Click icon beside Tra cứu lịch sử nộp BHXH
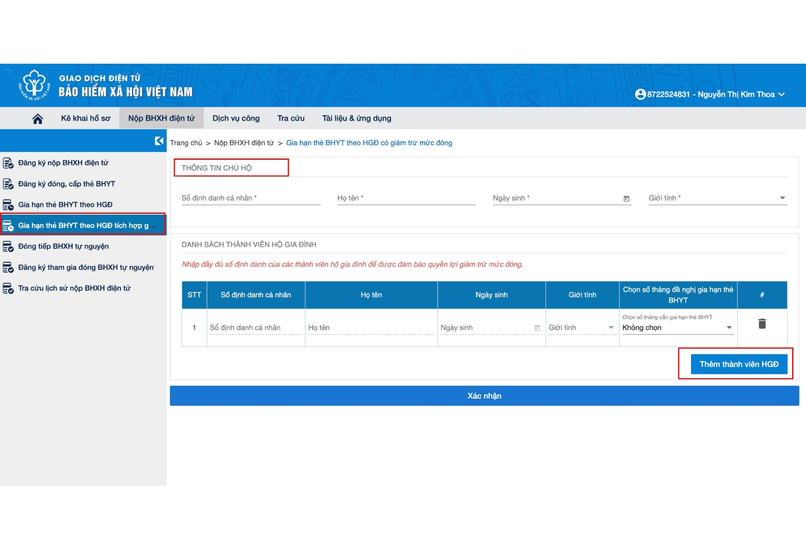806x545 pixels. pyautogui.click(x=8, y=288)
